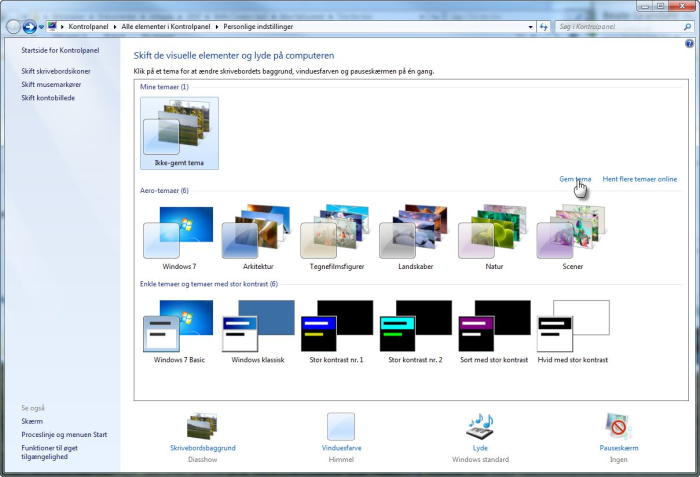Viewport: 700px width, 477px height.
Task: Open the Skrivebordsbaggrund slideshow icon
Action: 203,427
